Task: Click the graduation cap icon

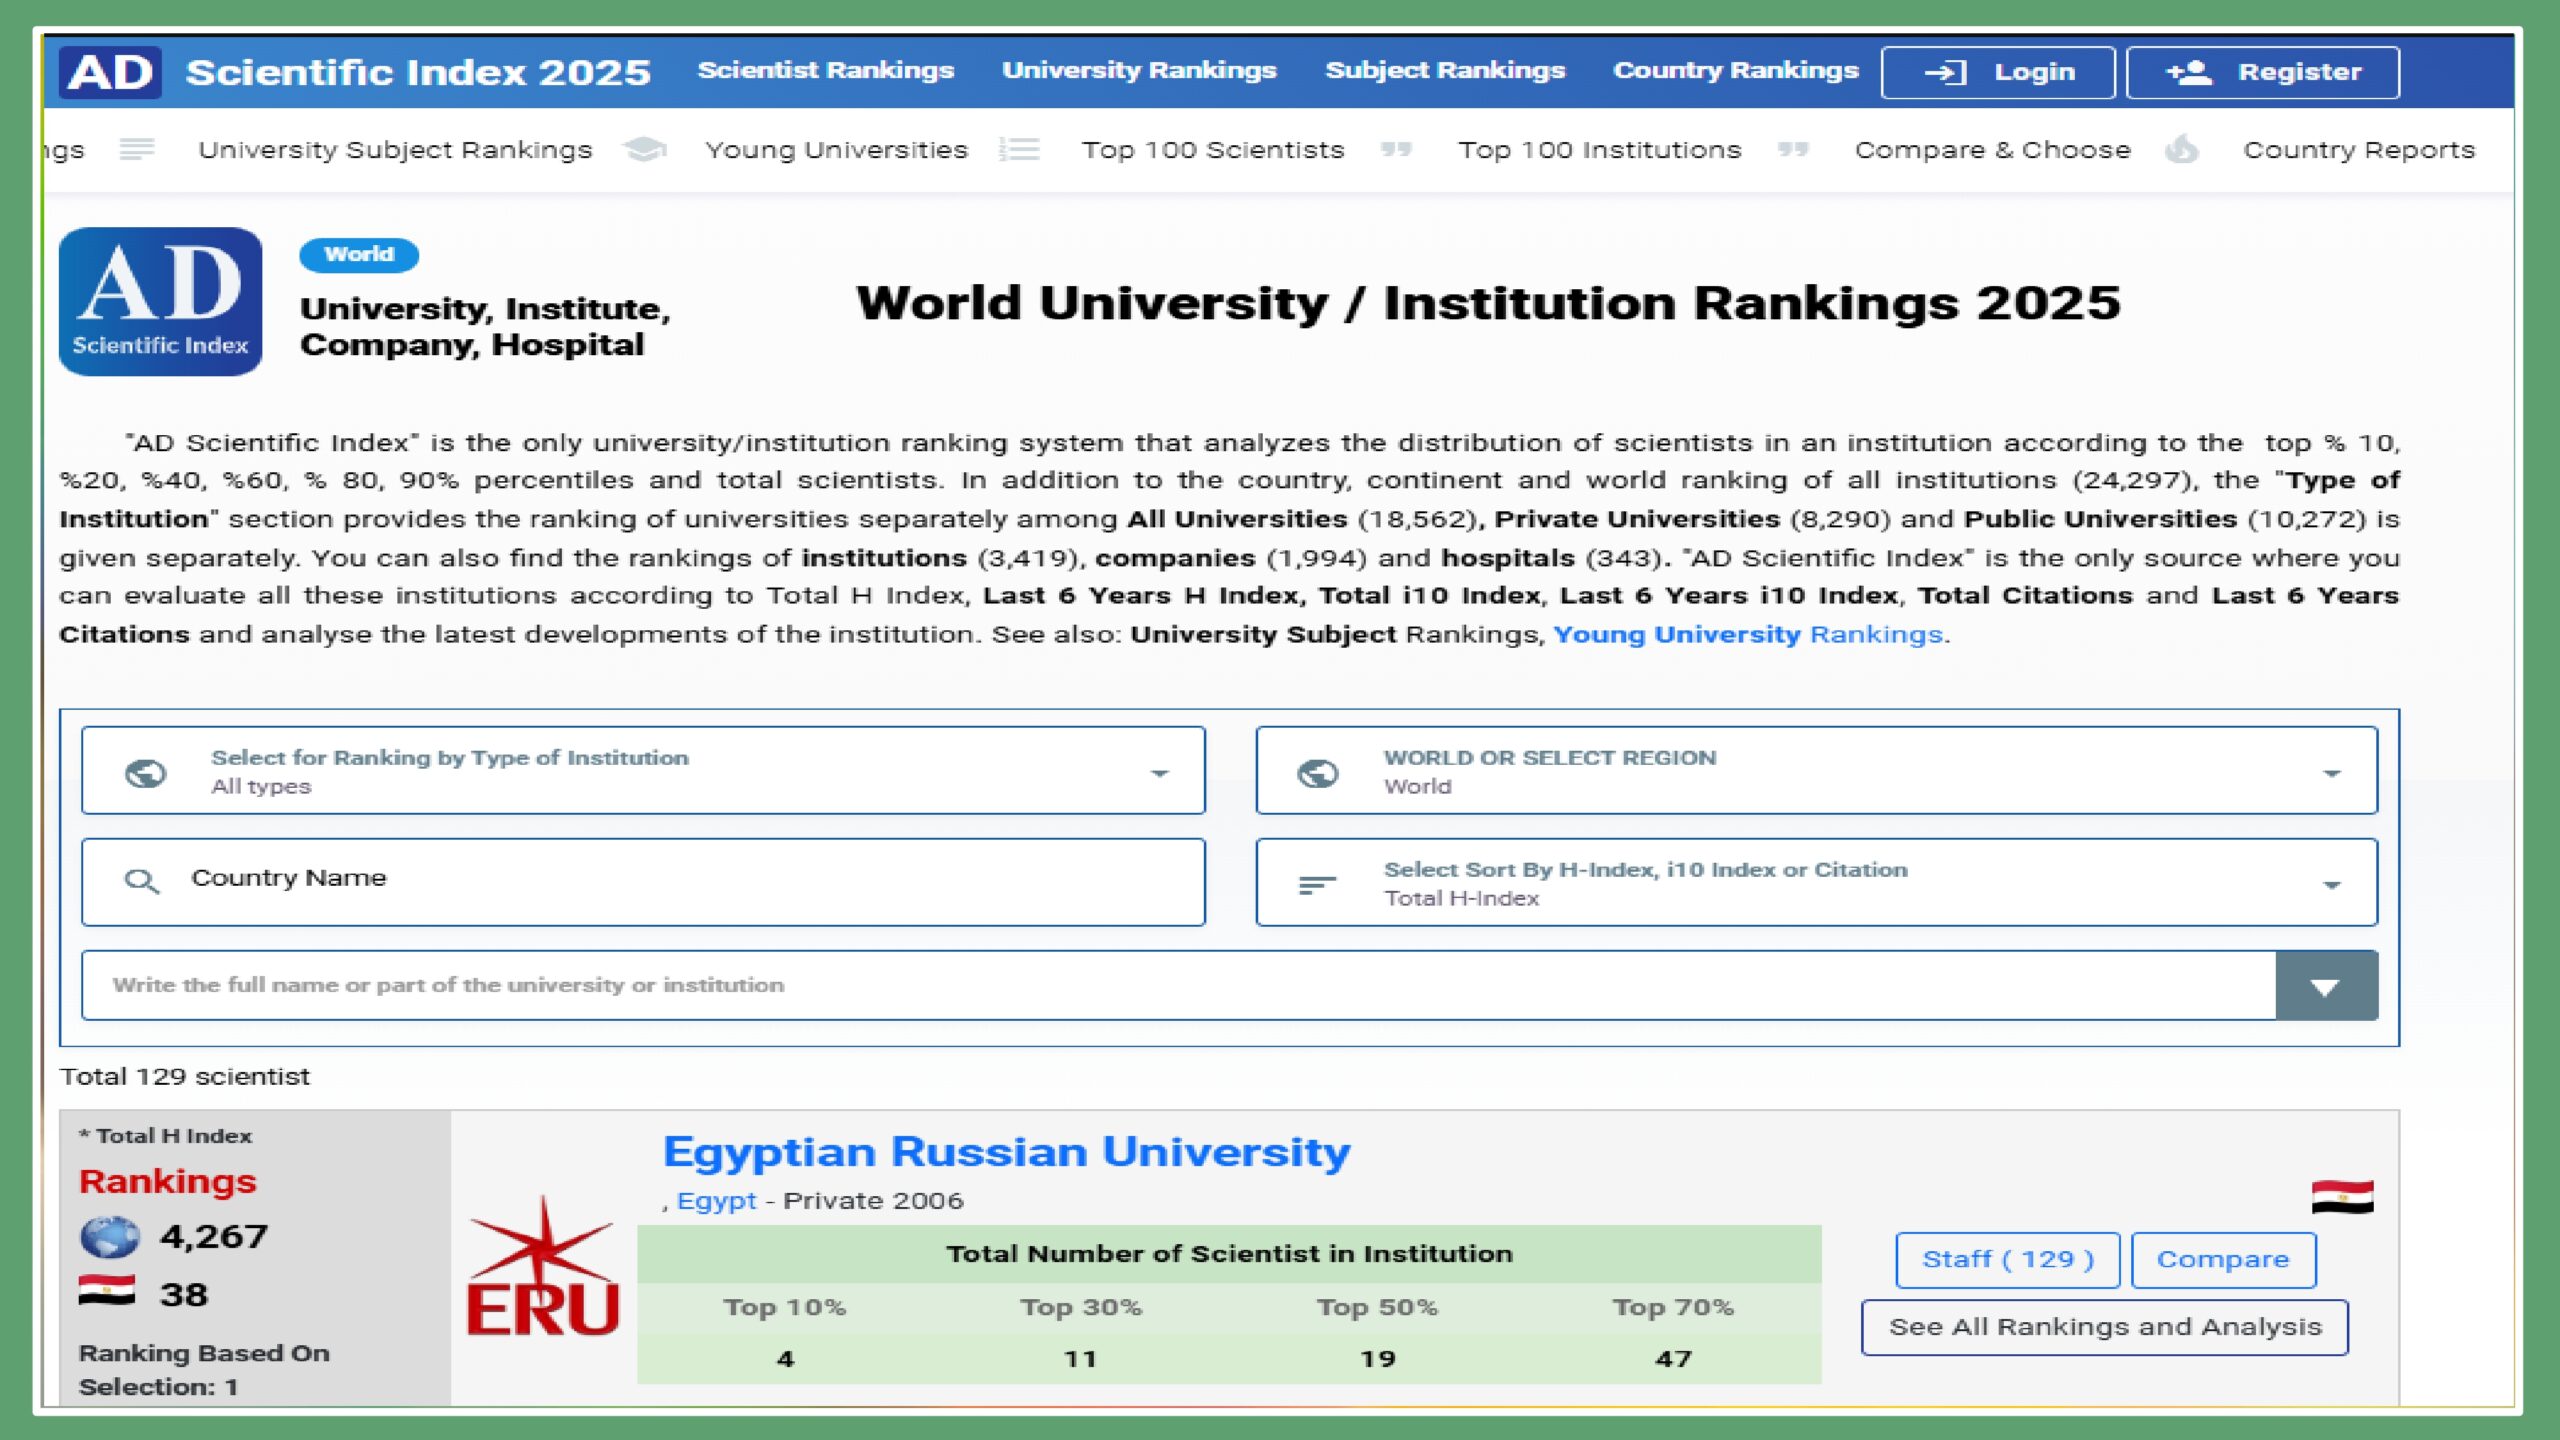Action: pos(644,150)
